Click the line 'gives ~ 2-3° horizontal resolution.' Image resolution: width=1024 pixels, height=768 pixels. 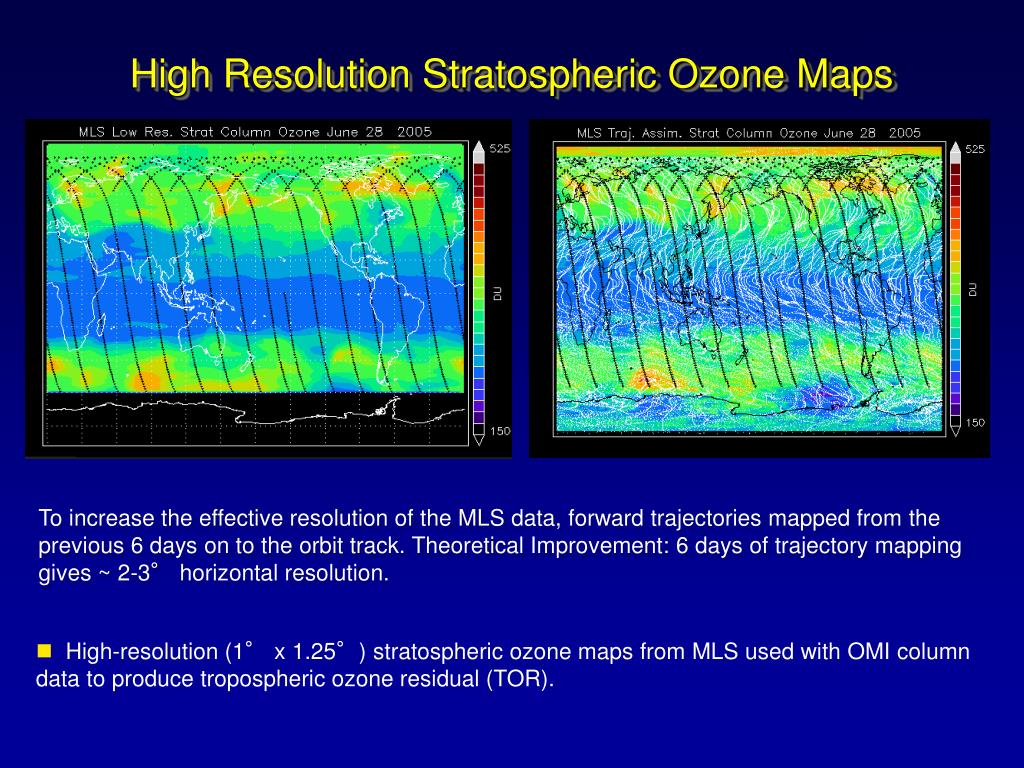pos(214,573)
